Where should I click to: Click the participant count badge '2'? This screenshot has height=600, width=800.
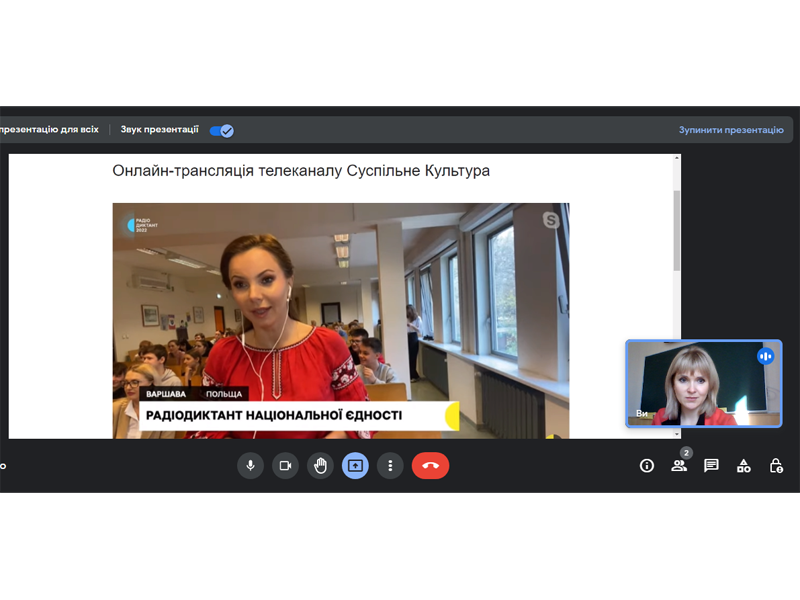click(x=686, y=453)
